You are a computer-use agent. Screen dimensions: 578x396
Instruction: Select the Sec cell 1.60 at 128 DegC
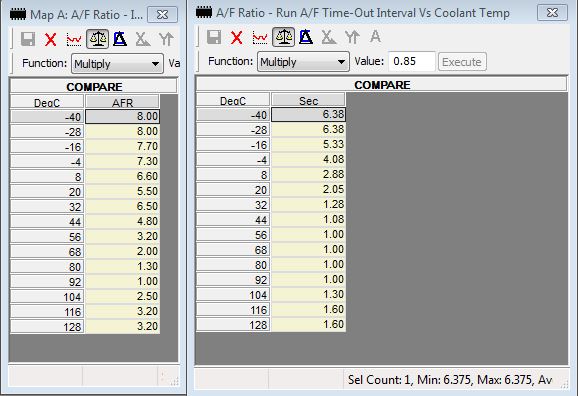[309, 325]
